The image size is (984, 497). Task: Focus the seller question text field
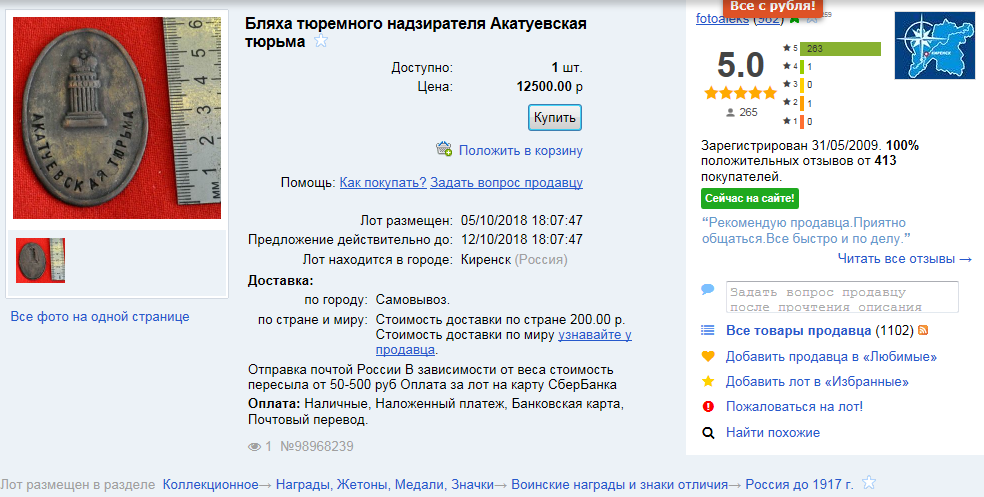842,297
